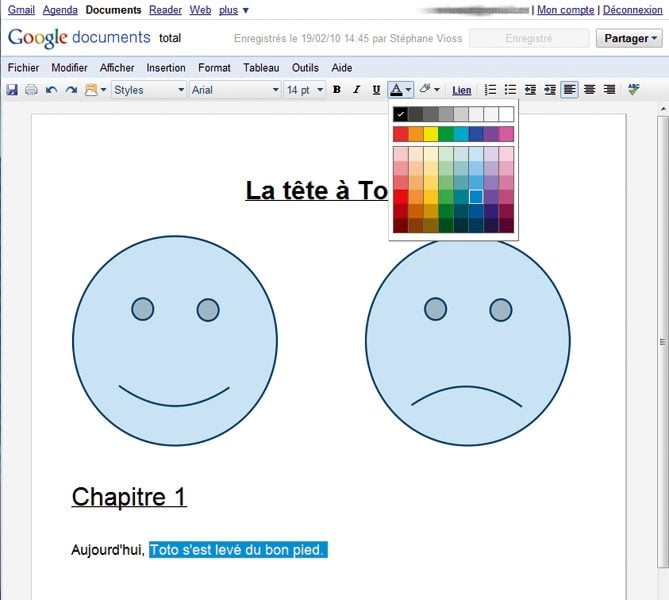The width and height of the screenshot is (669, 600).
Task: Click the Redo arrow icon
Action: [x=71, y=90]
